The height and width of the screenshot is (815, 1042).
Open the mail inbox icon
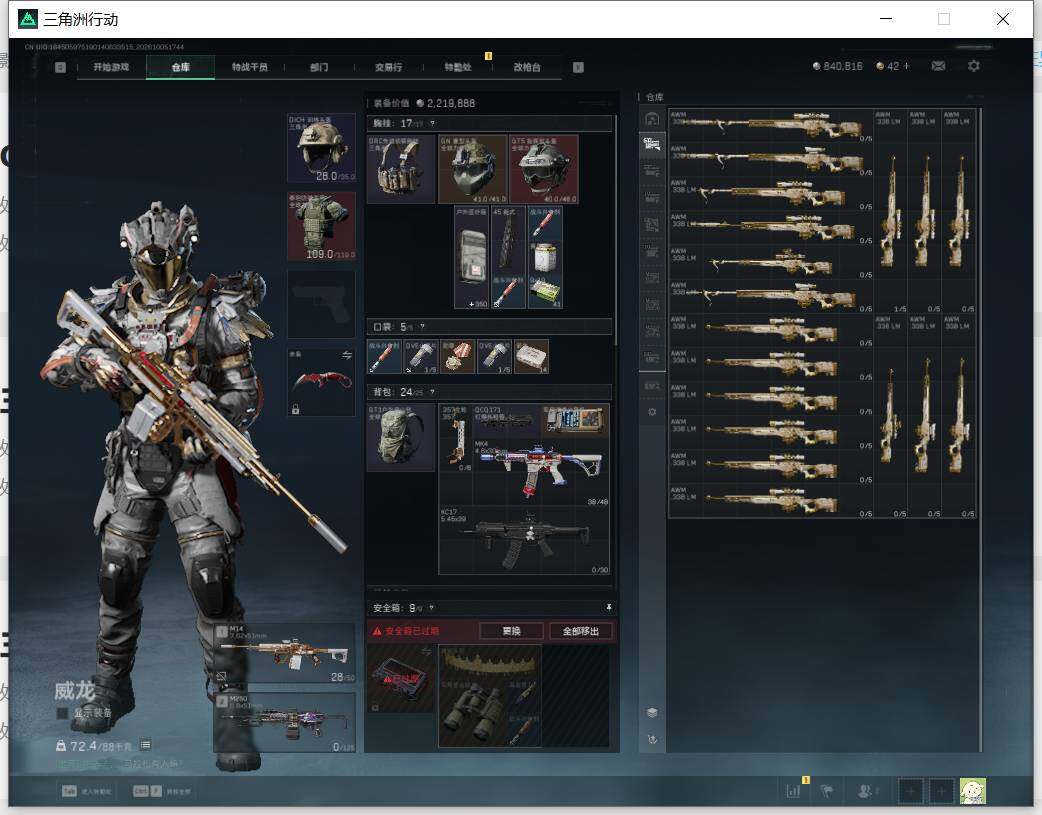click(938, 66)
